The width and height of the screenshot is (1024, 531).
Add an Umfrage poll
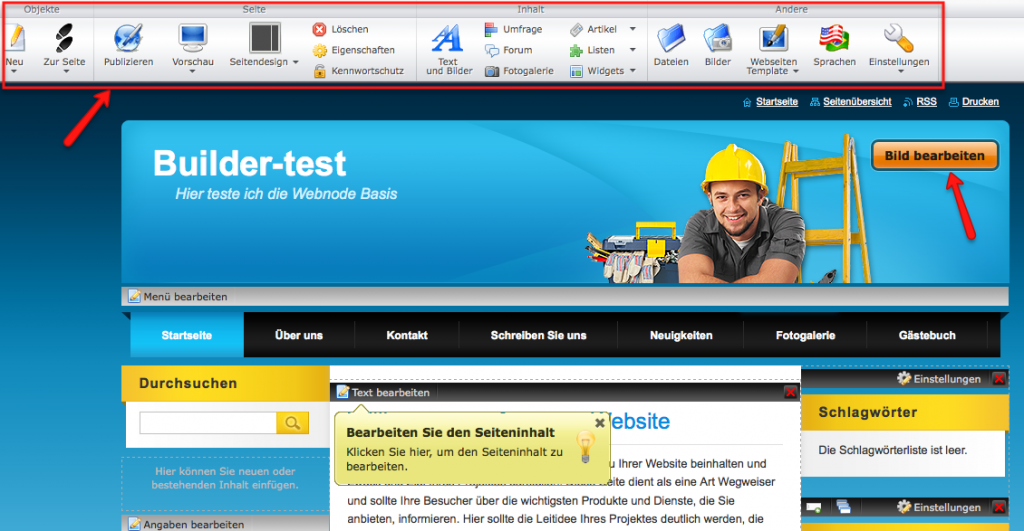513,29
